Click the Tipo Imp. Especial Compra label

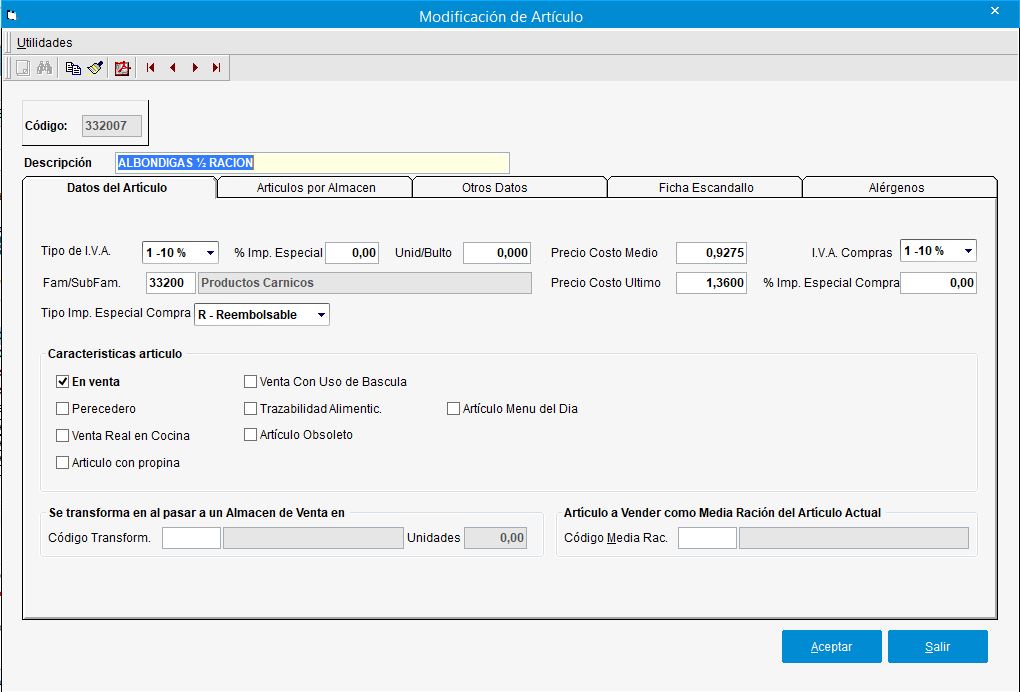click(x=116, y=313)
